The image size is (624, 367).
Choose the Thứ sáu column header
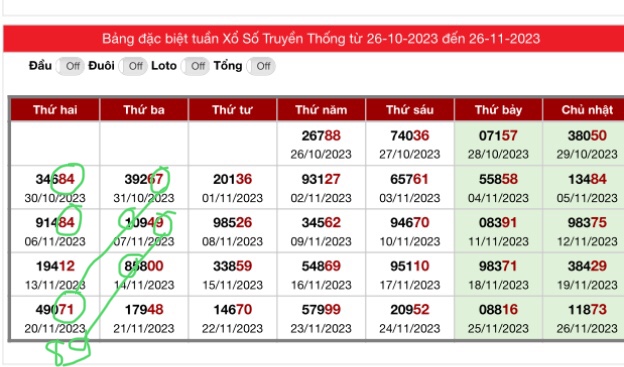click(410, 110)
